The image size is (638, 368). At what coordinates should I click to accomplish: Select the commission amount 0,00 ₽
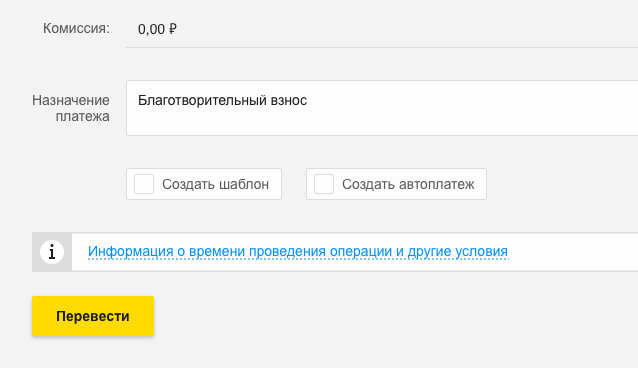click(x=157, y=29)
